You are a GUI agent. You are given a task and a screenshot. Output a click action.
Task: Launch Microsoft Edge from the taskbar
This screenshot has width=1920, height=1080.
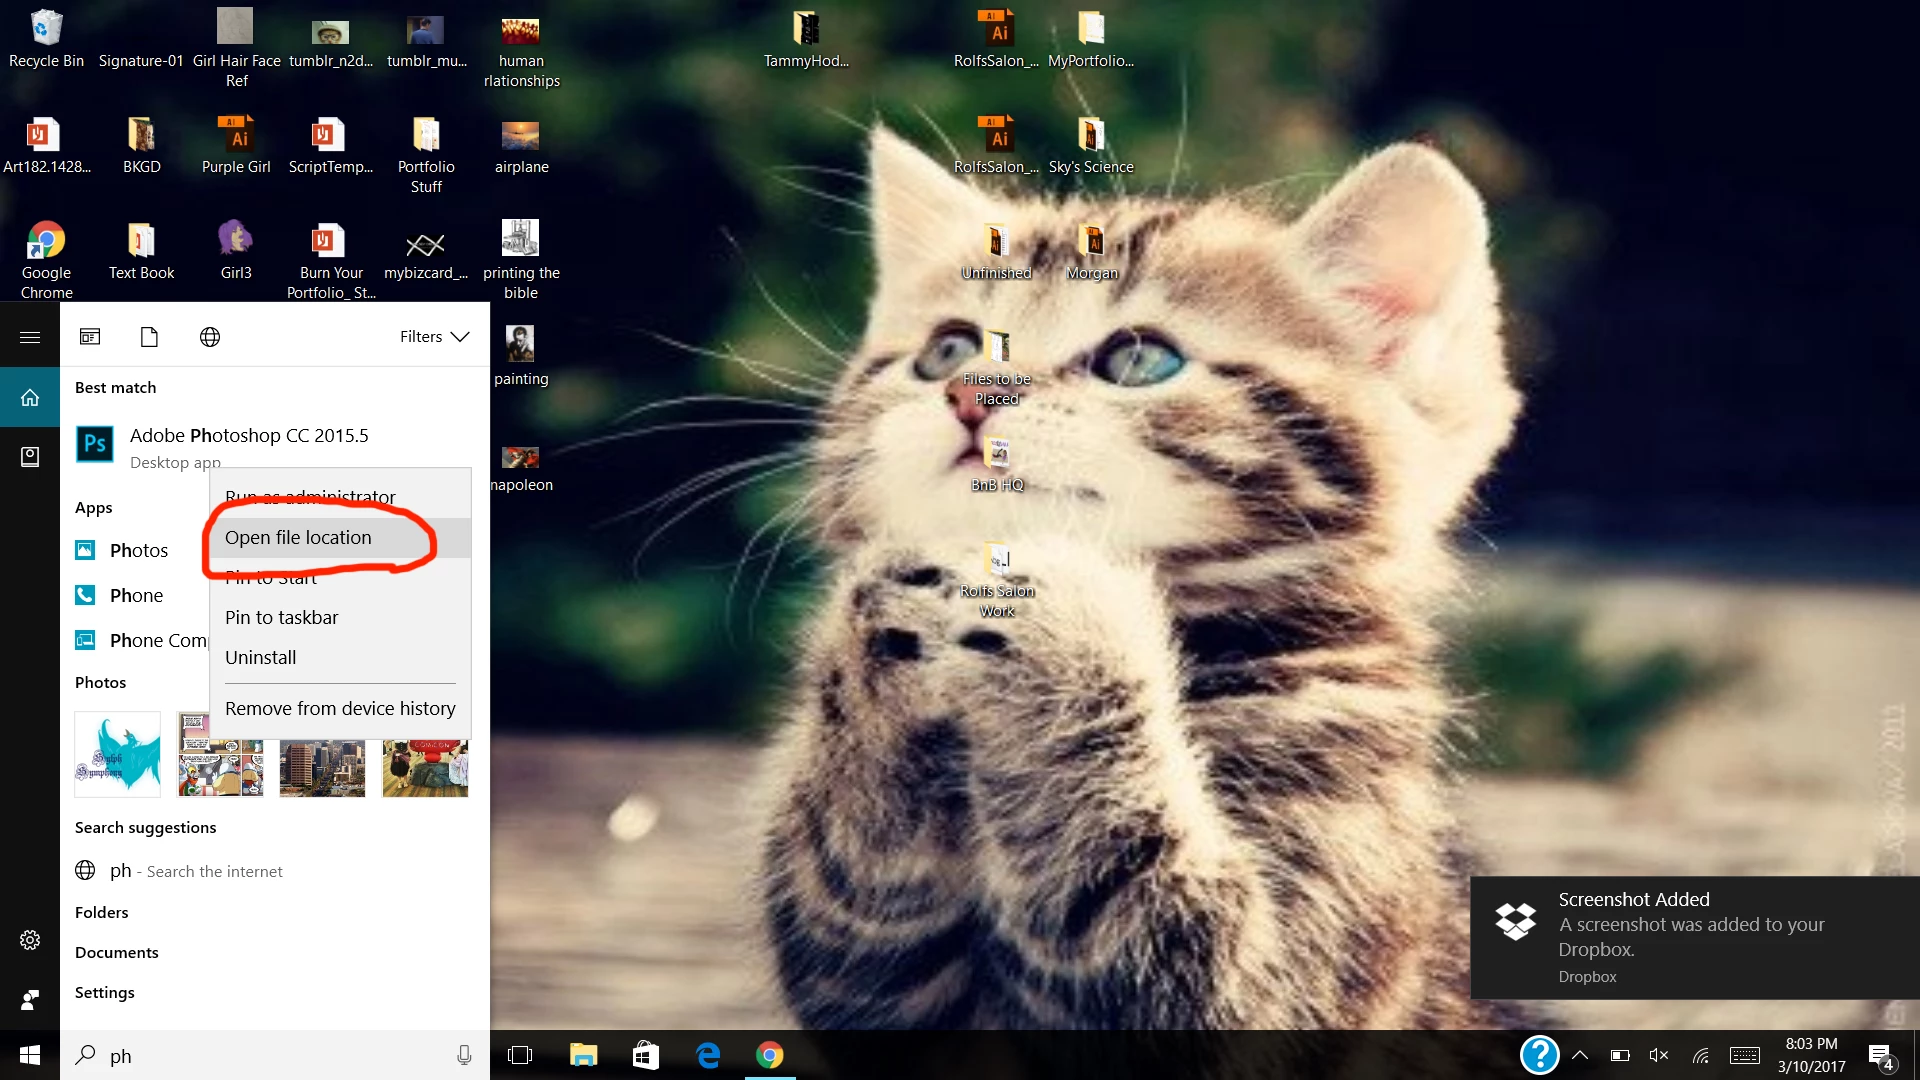point(708,1055)
